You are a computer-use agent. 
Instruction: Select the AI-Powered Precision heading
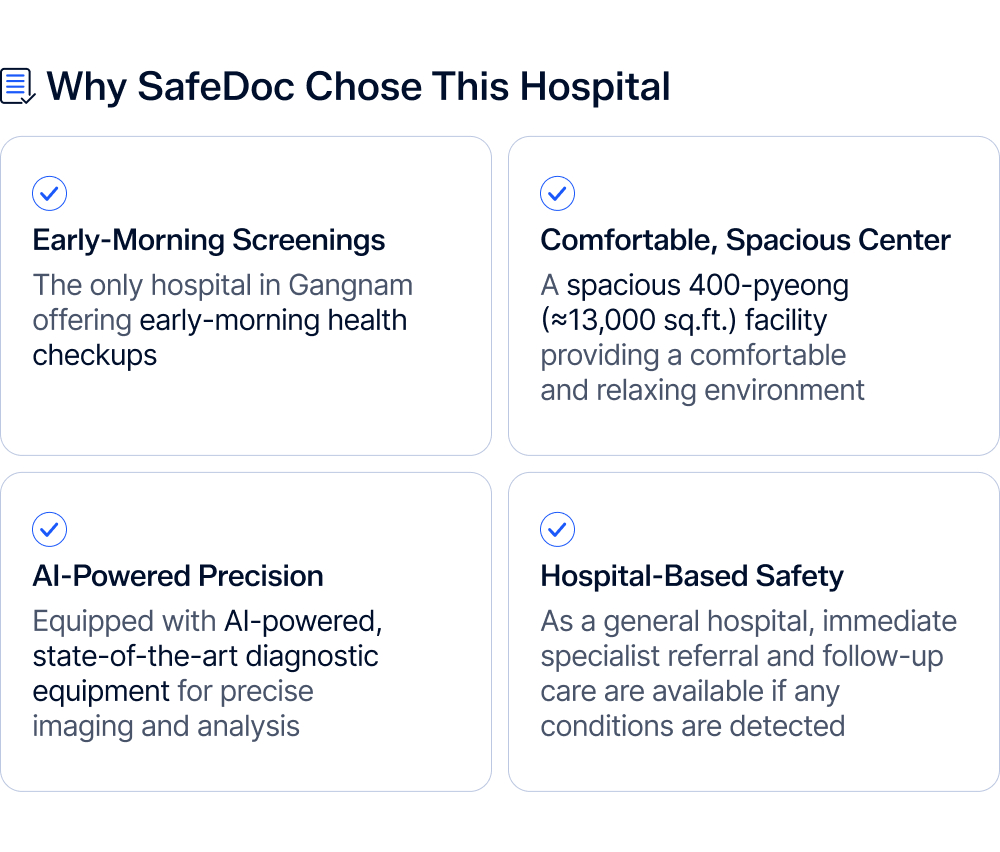tap(178, 576)
